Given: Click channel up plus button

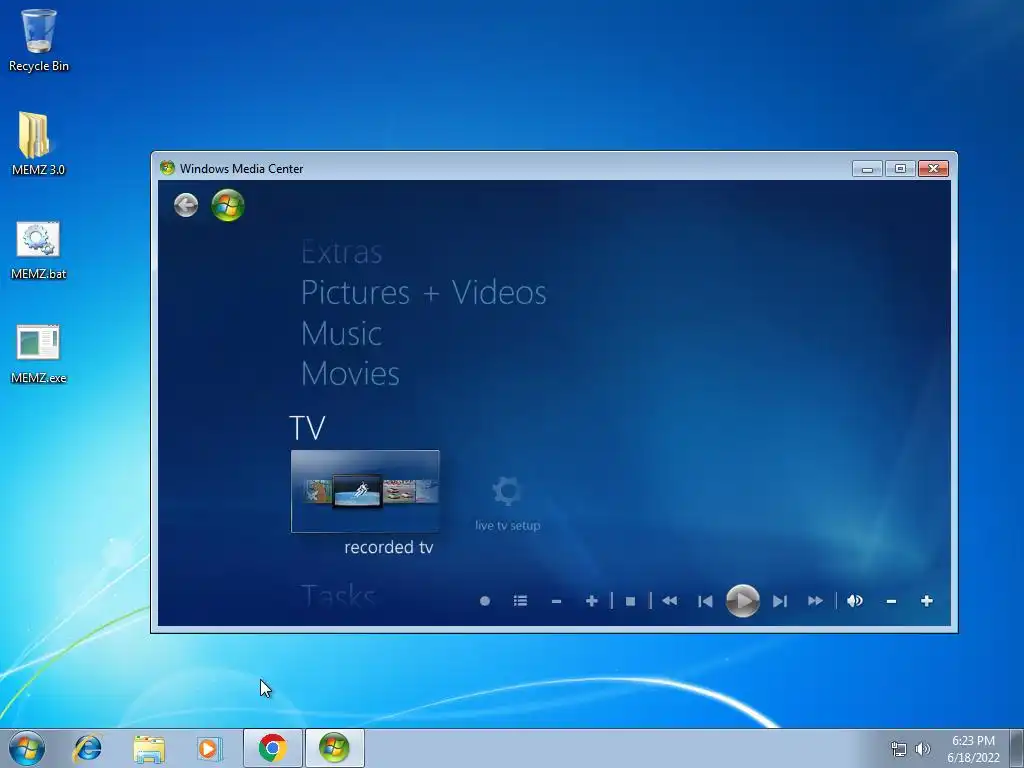Looking at the screenshot, I should pyautogui.click(x=592, y=601).
